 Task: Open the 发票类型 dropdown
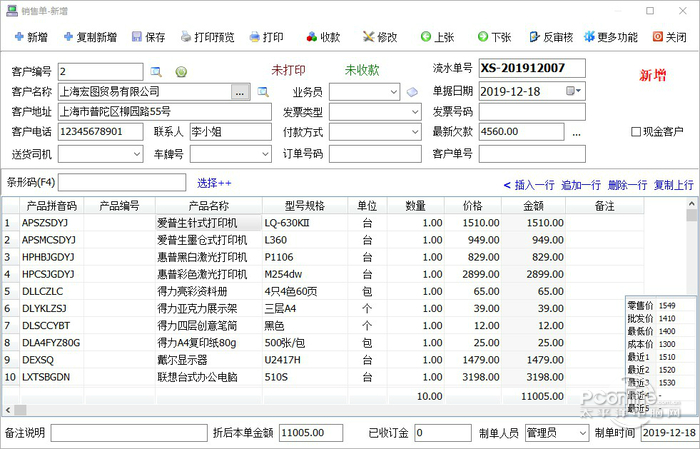click(392, 112)
